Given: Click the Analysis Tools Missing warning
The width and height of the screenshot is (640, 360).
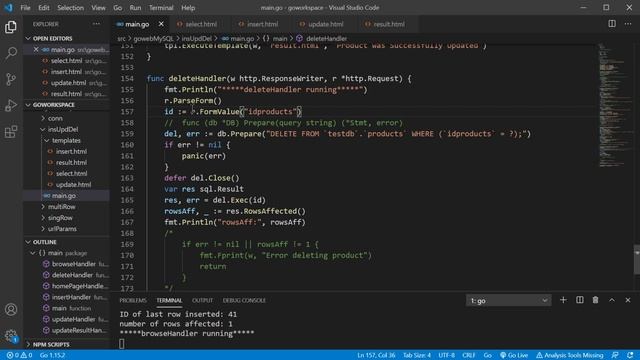Looking at the screenshot, I should [x=569, y=355].
